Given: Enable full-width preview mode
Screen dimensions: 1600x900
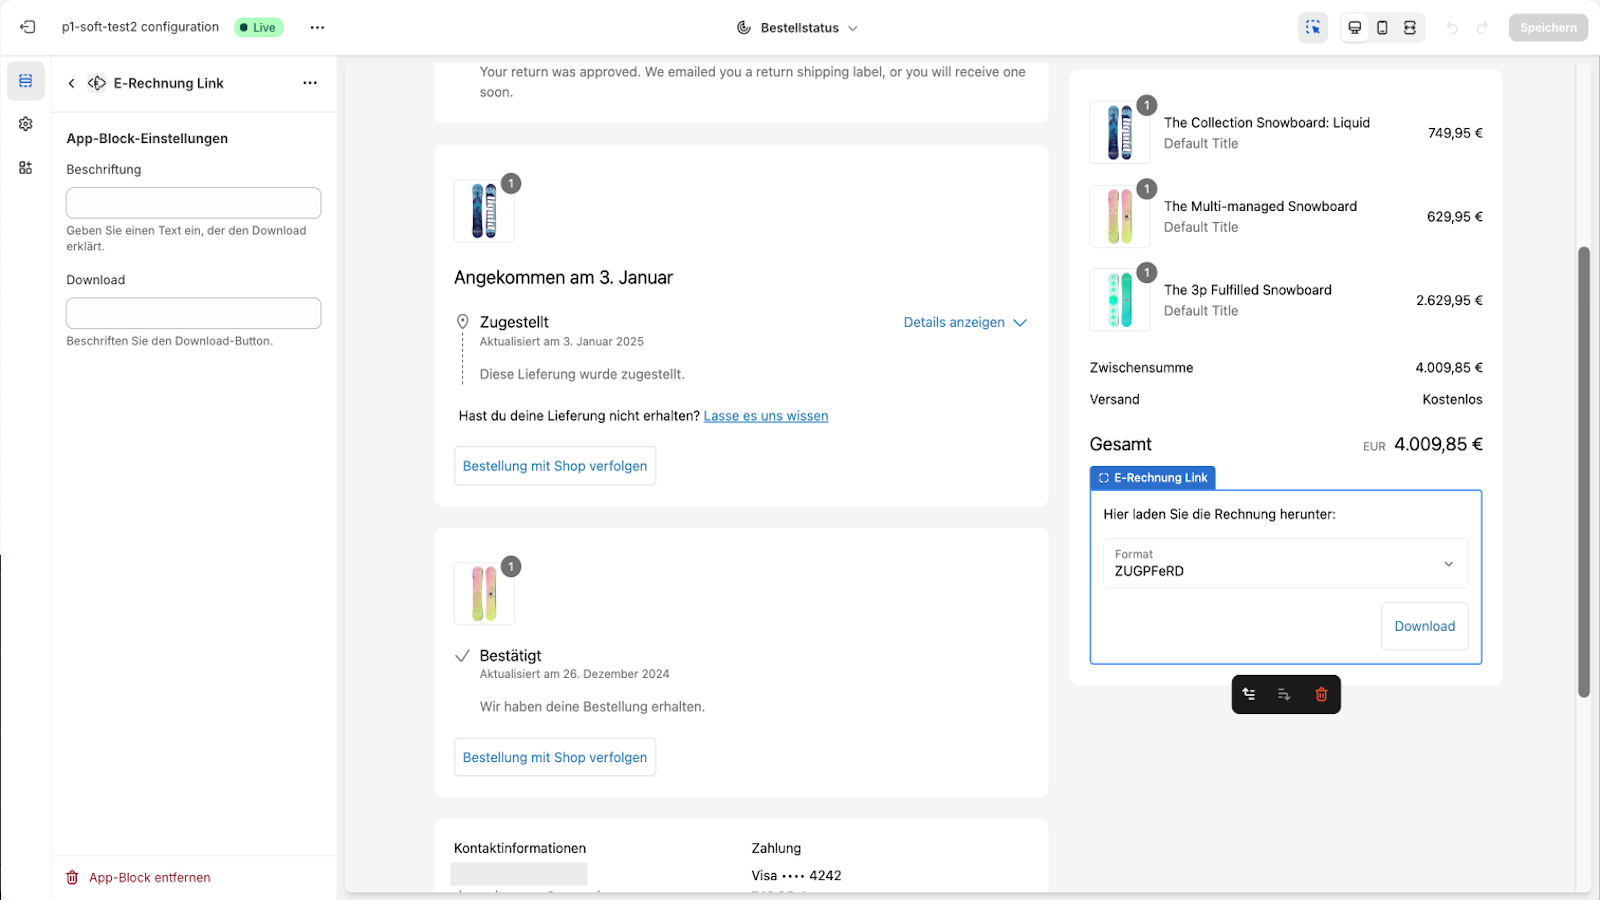Looking at the screenshot, I should [1409, 27].
